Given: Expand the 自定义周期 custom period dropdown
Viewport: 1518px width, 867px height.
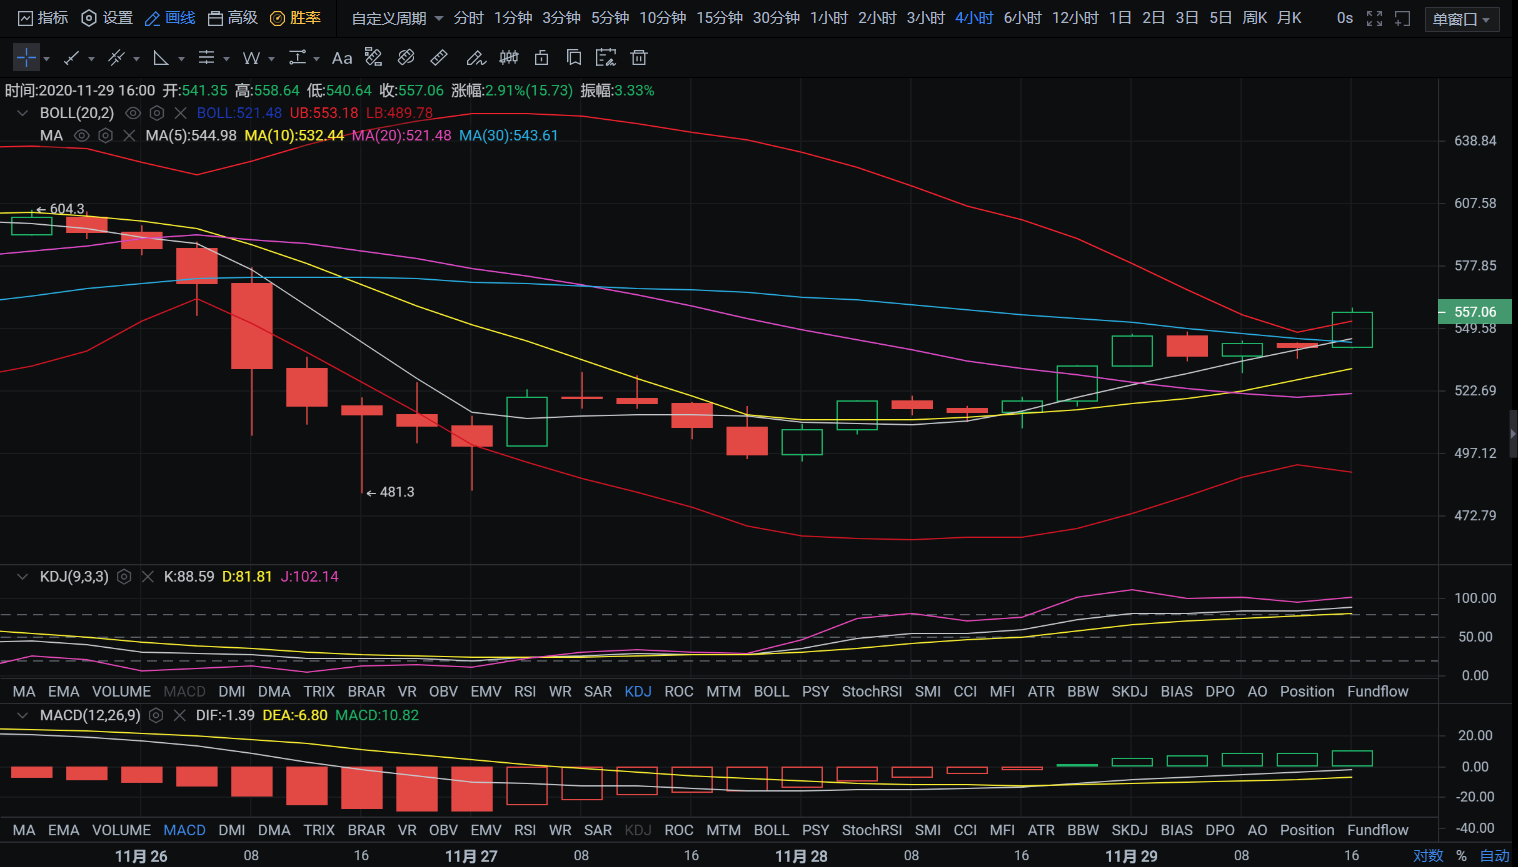Looking at the screenshot, I should [397, 18].
